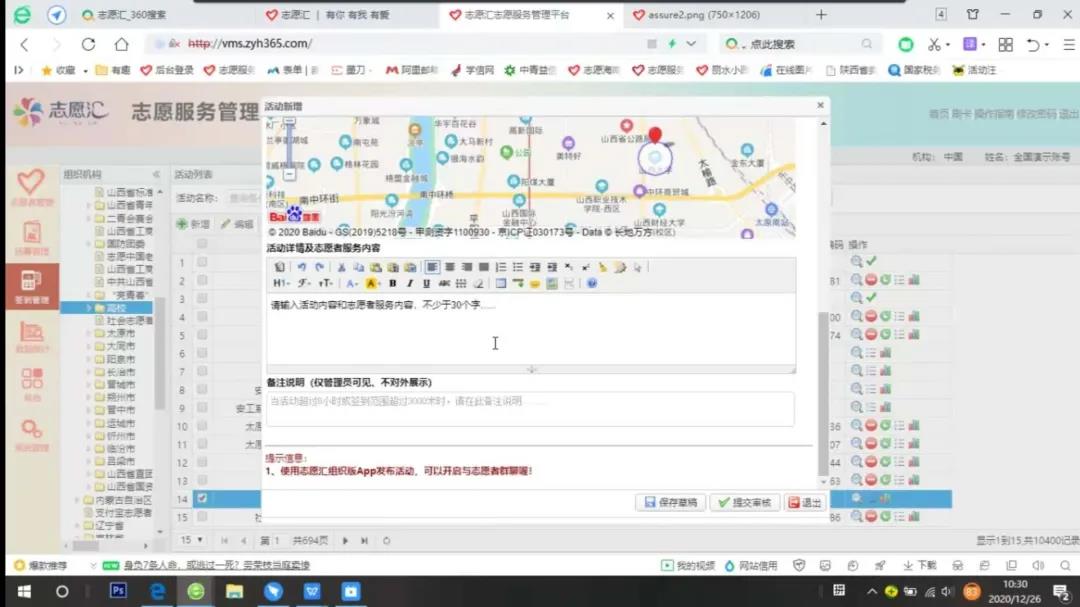Untick the checked box in row 14

(x=202, y=498)
